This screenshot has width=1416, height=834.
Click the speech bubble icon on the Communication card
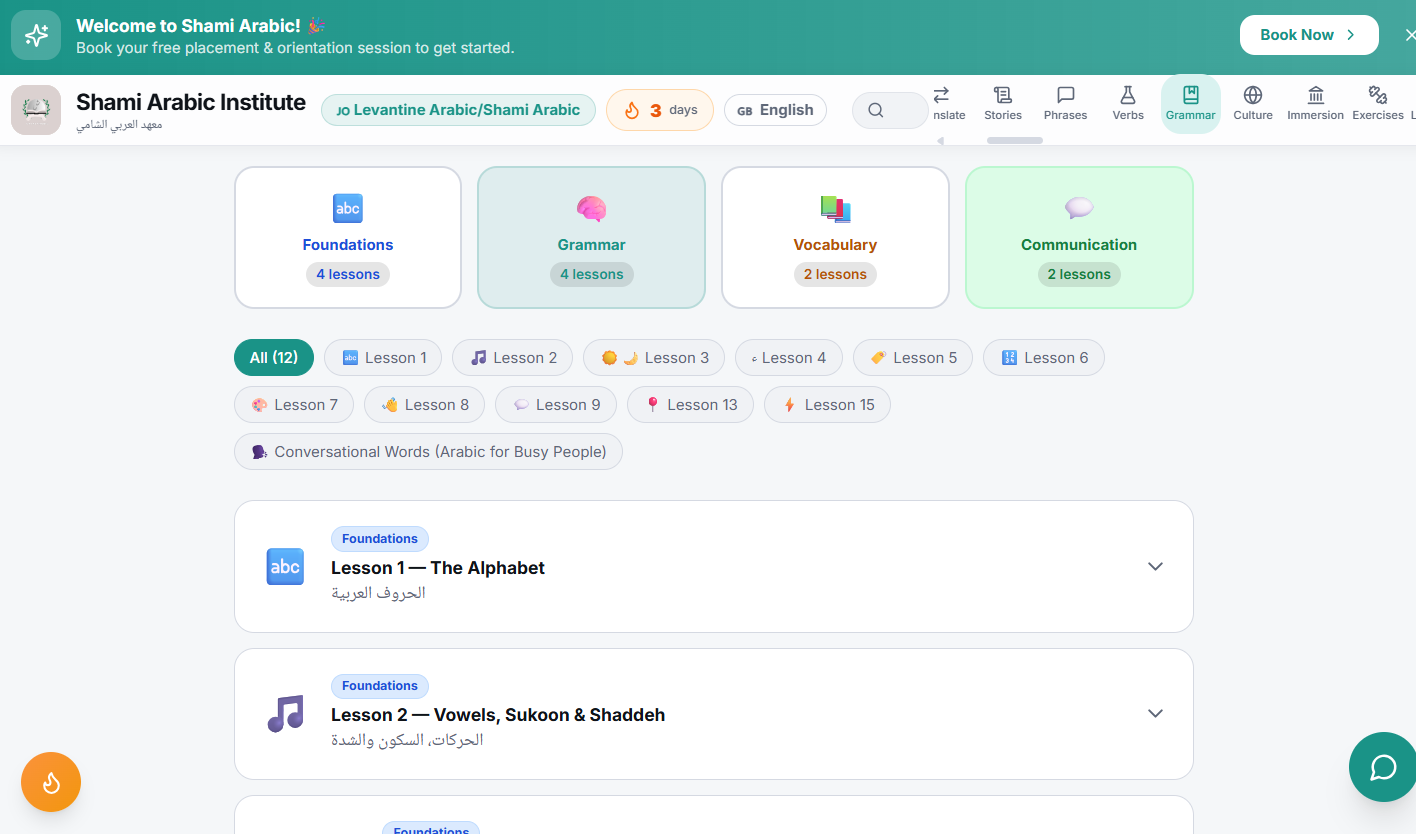[1079, 208]
